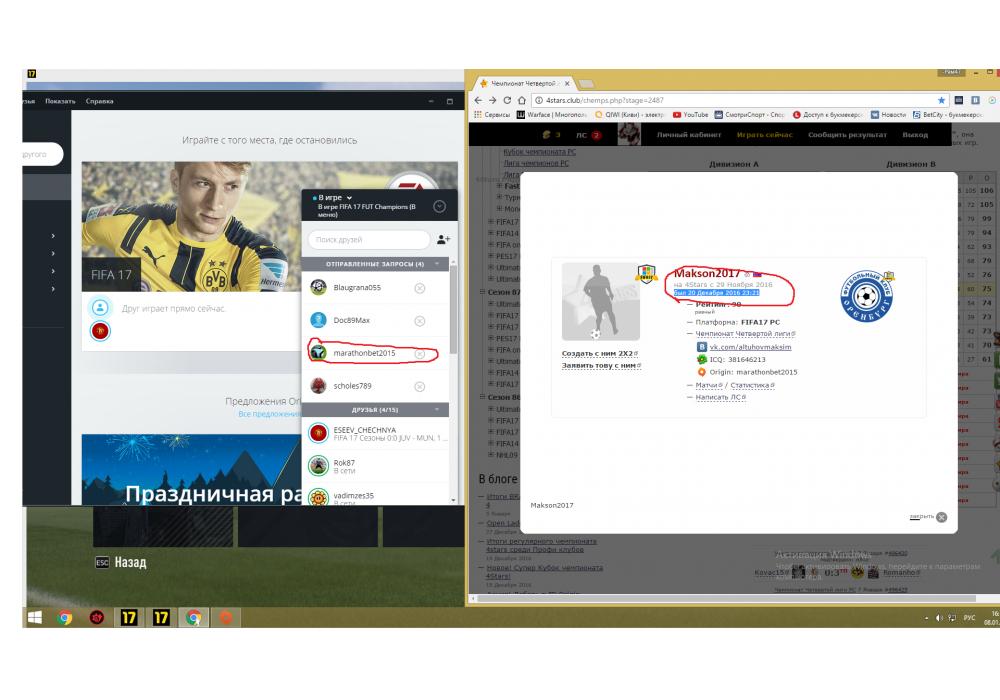Click the Orenburg football club badge

[866, 296]
